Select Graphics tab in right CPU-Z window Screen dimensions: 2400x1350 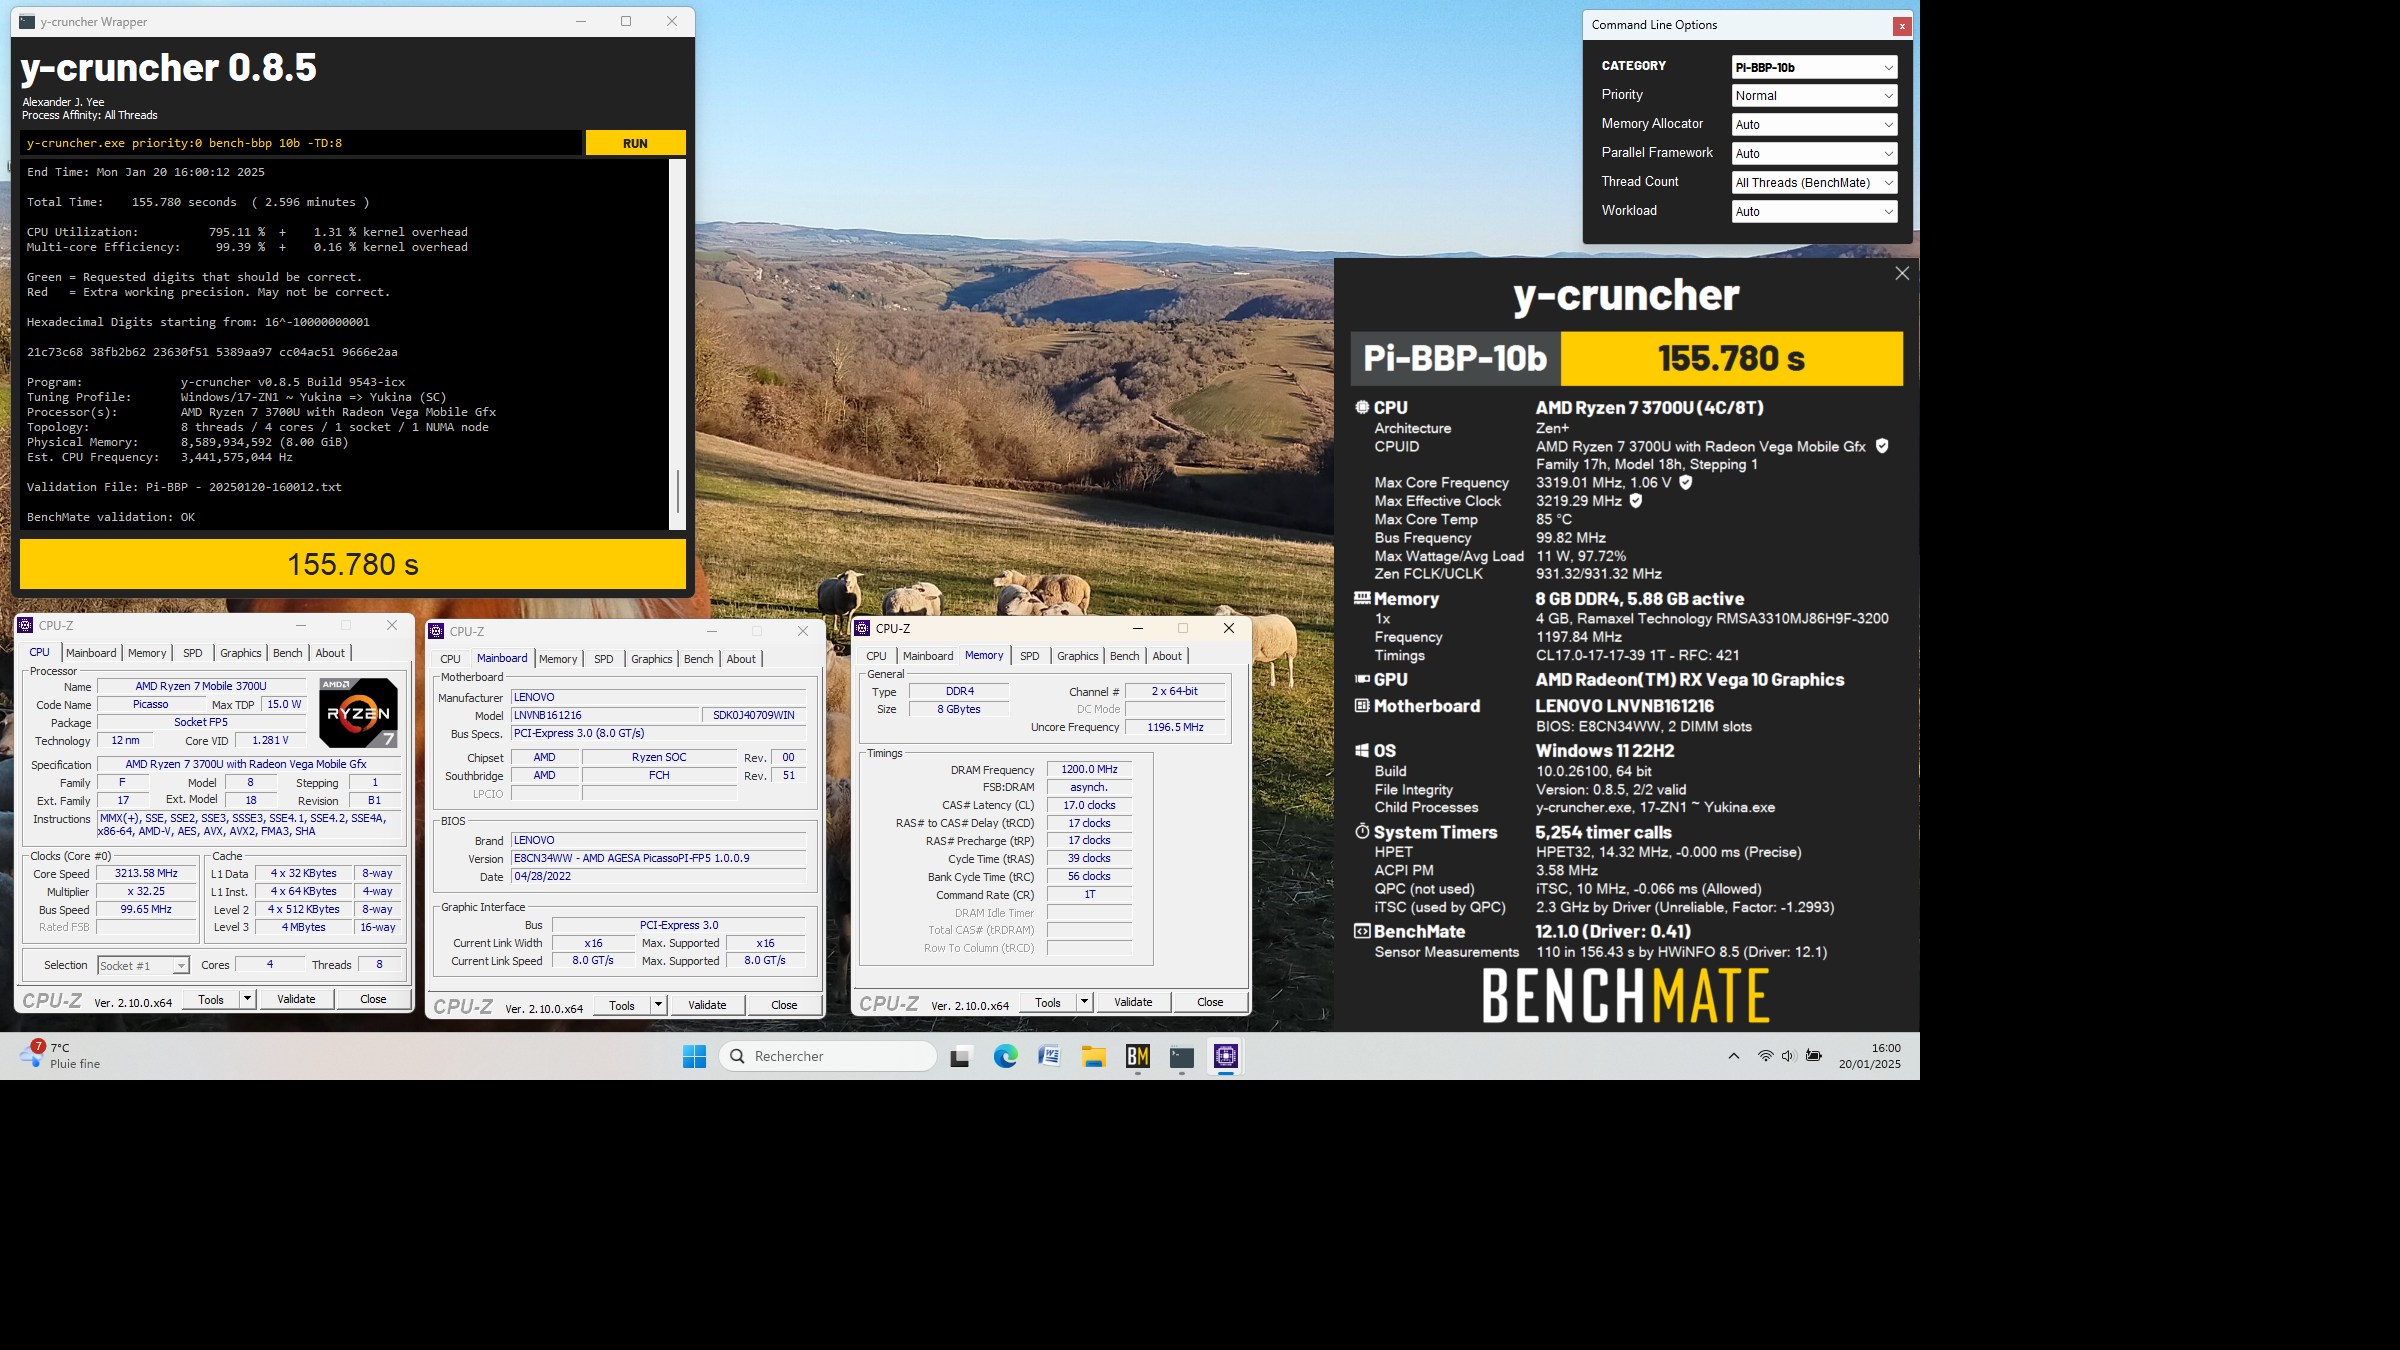pyautogui.click(x=1078, y=656)
